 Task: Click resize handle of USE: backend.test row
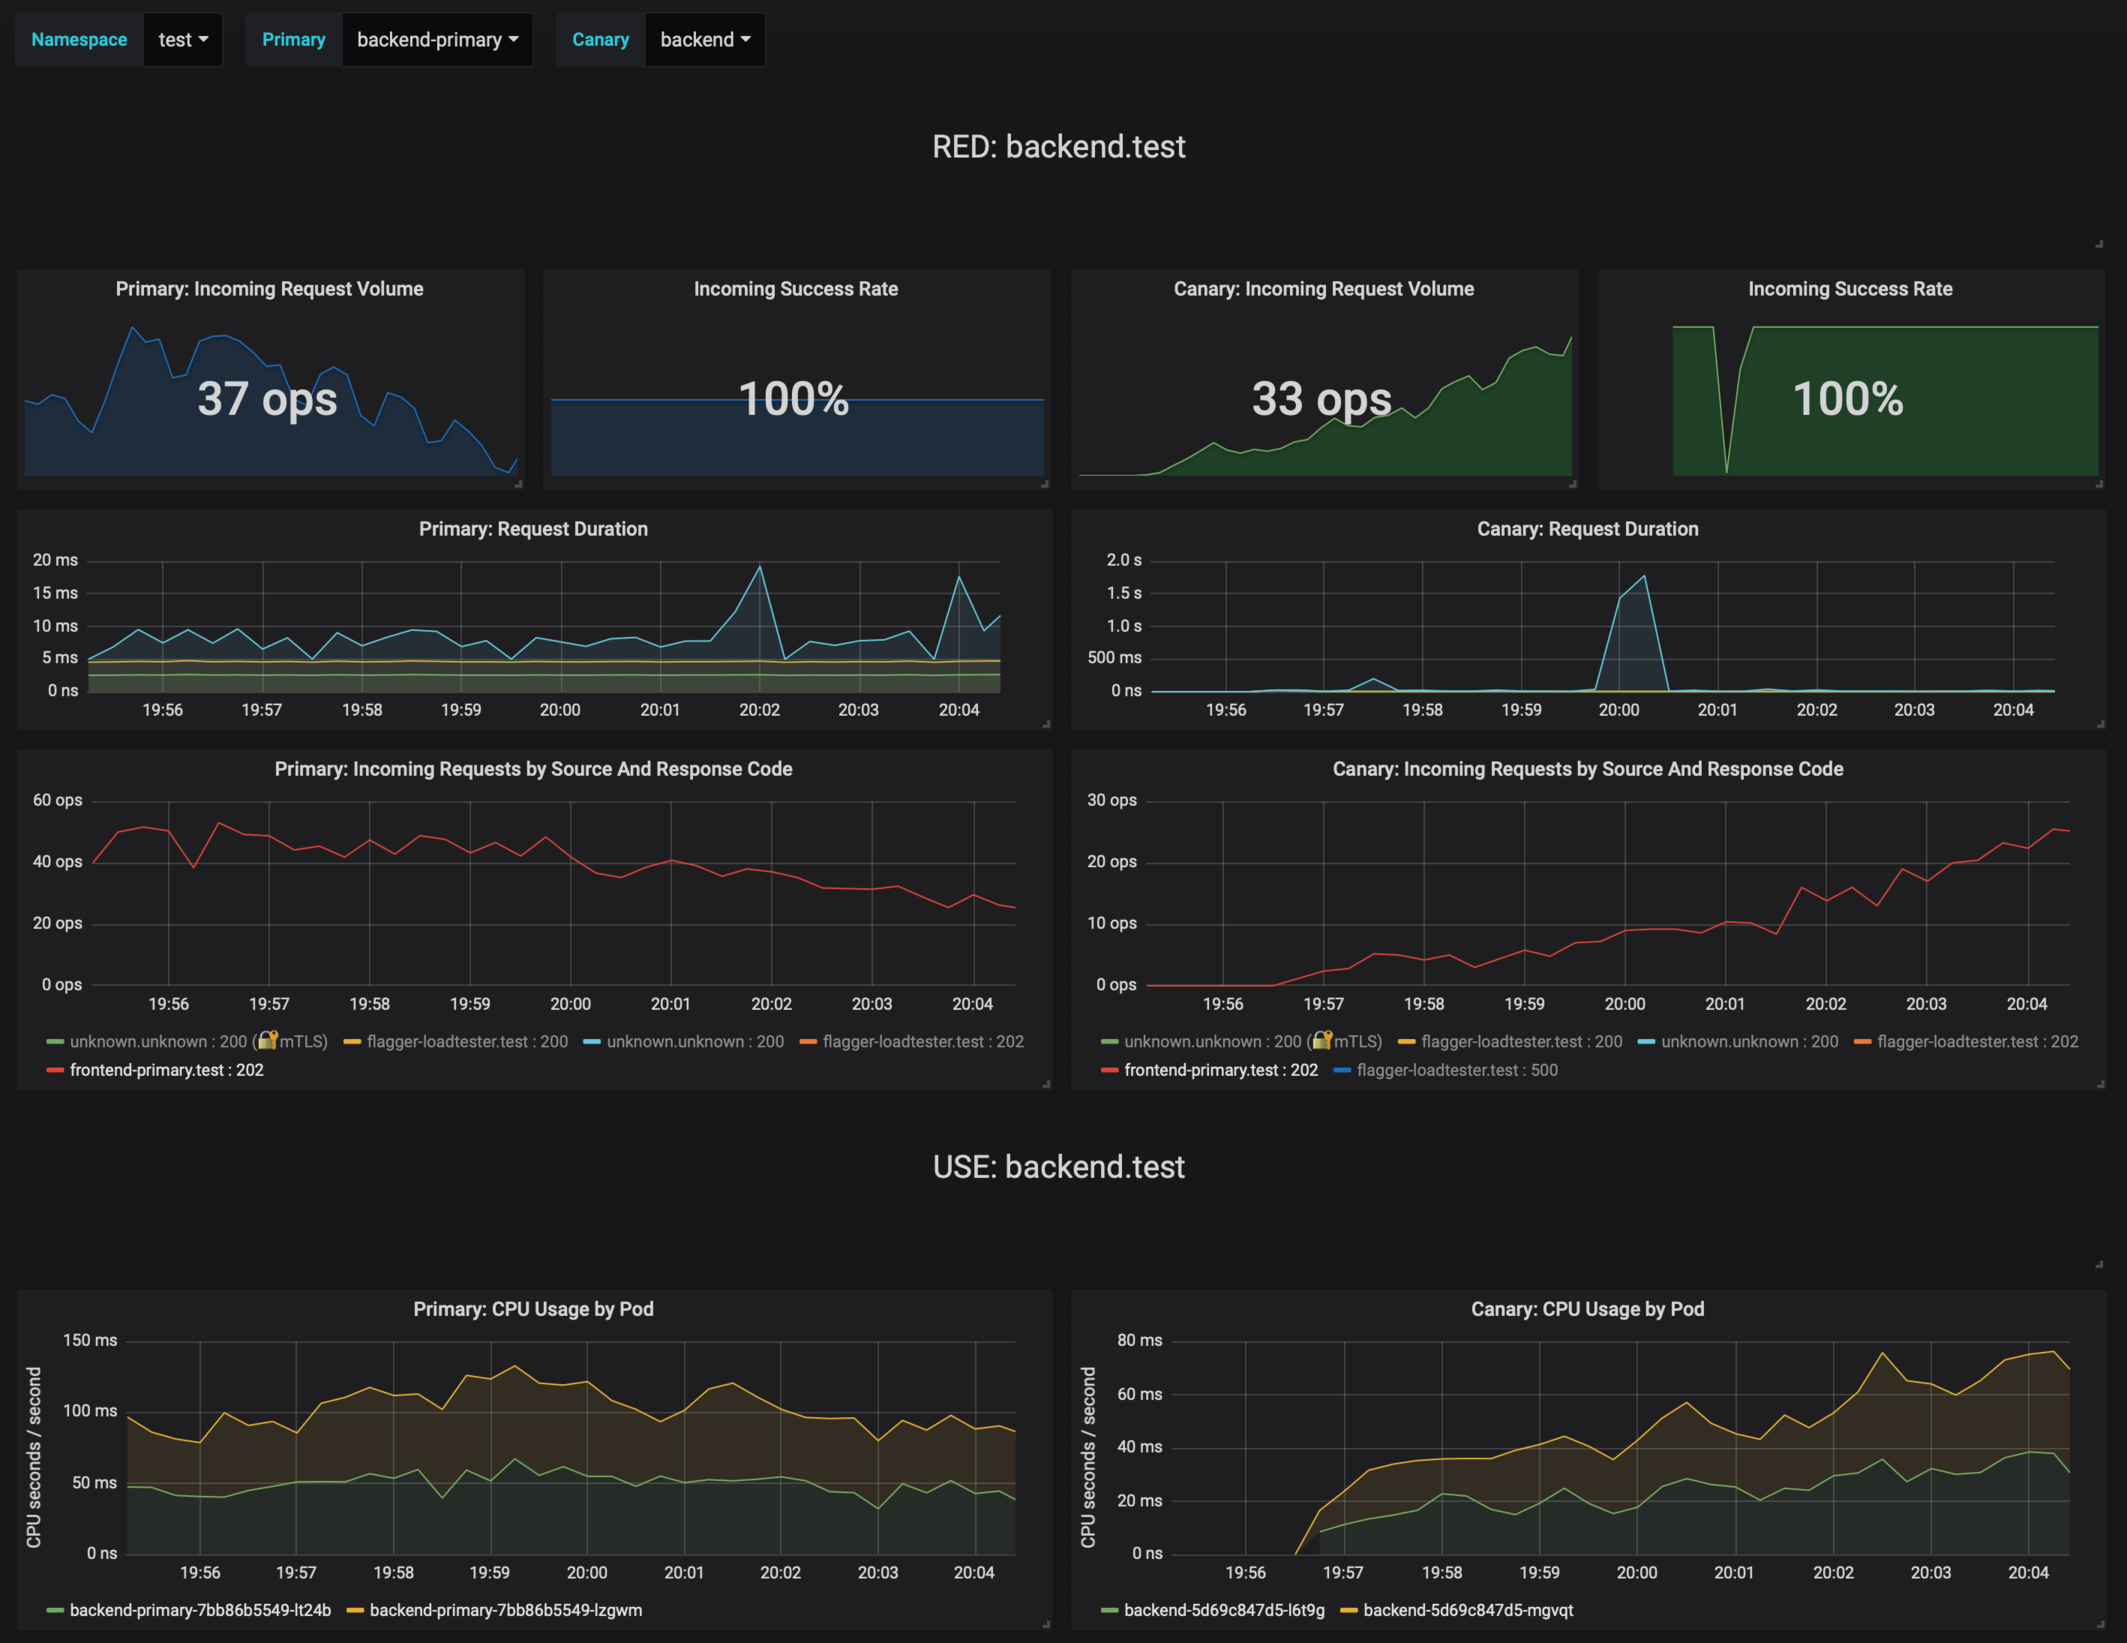(2099, 1264)
